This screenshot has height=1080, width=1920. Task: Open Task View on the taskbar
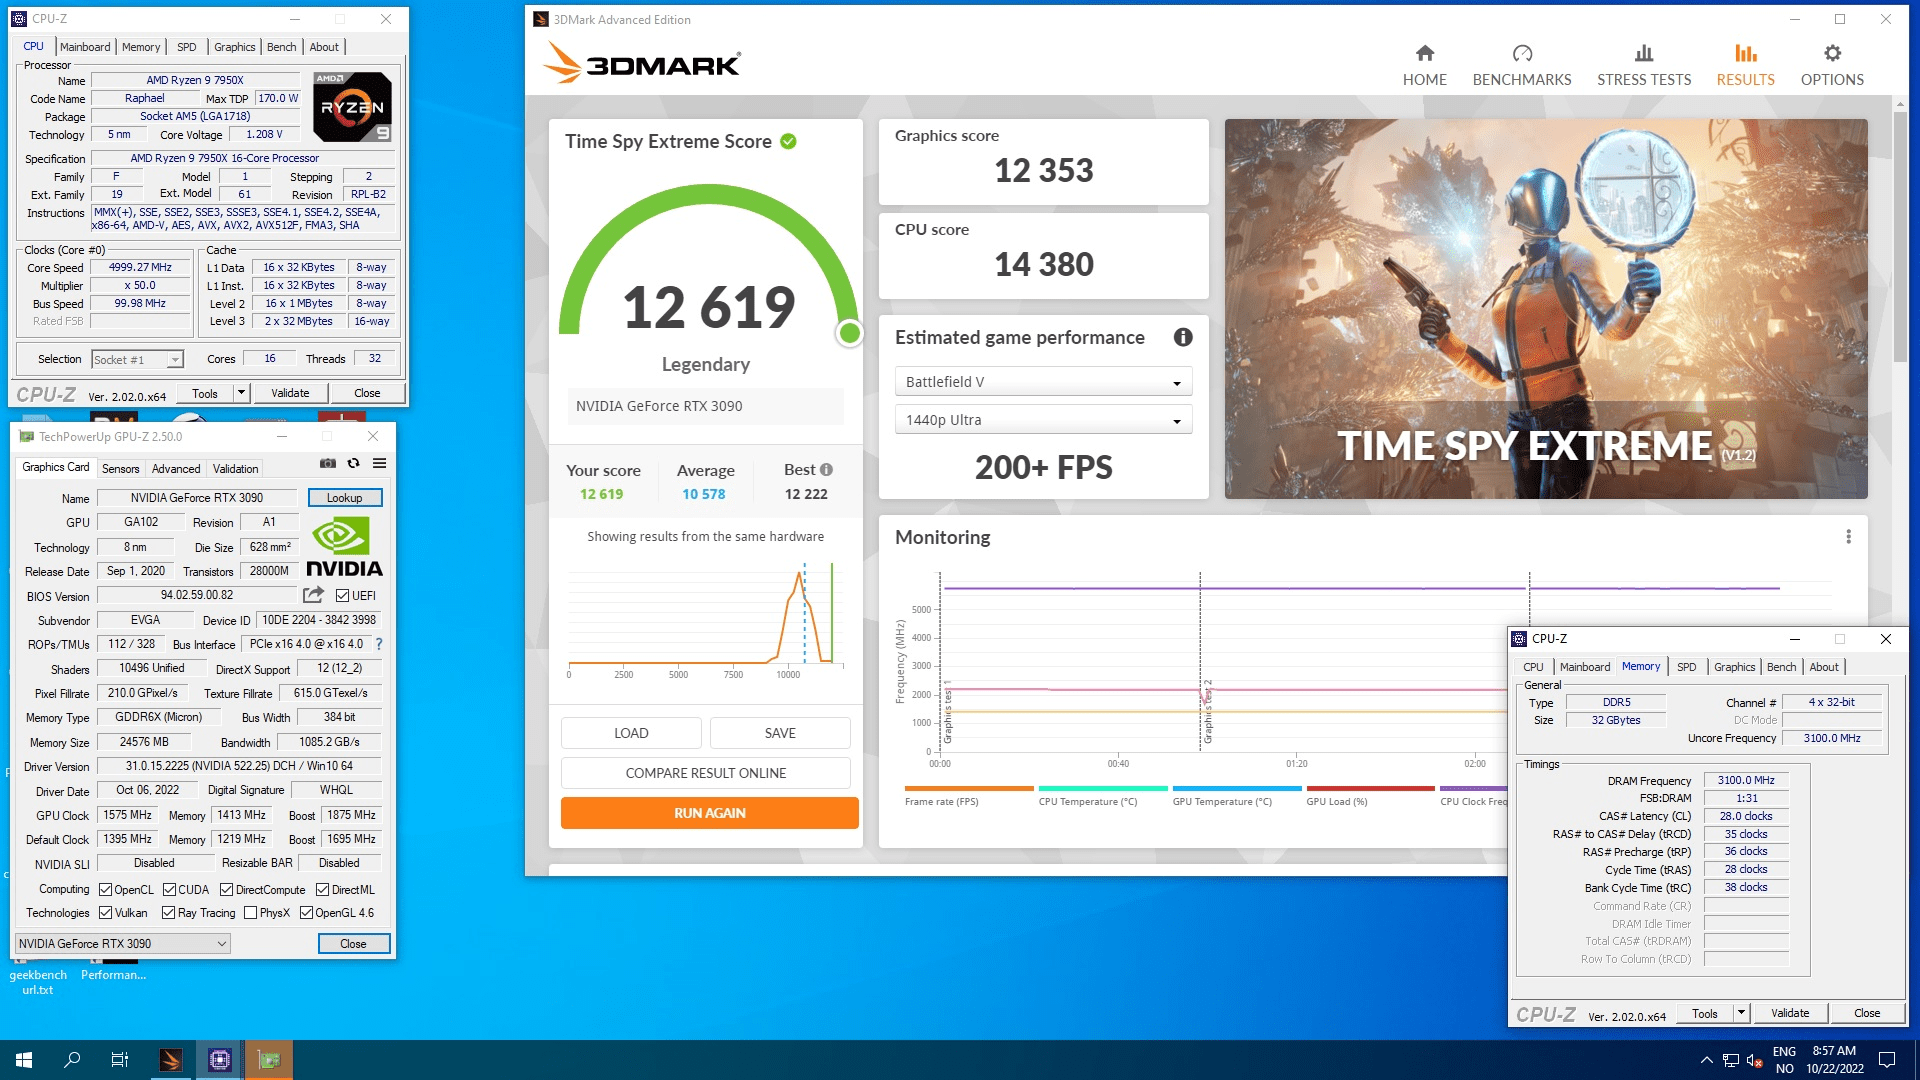[120, 1060]
